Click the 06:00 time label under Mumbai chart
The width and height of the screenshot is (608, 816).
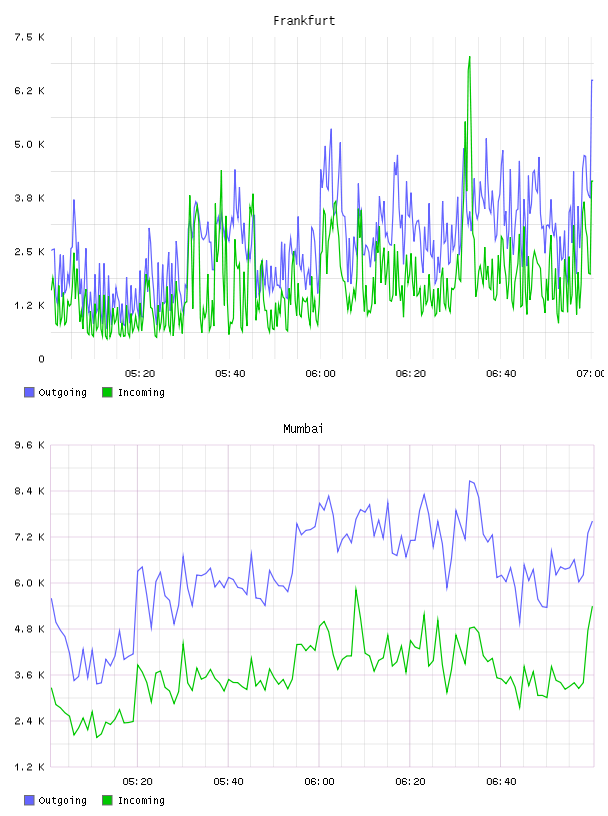click(x=319, y=781)
